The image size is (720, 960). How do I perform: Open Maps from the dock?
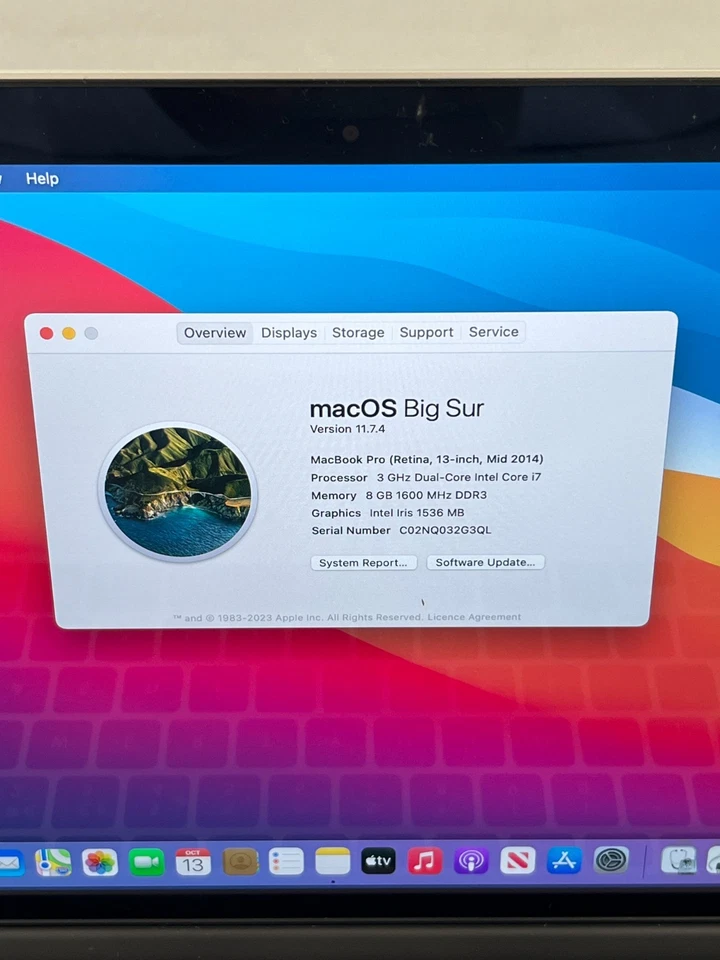tap(53, 862)
